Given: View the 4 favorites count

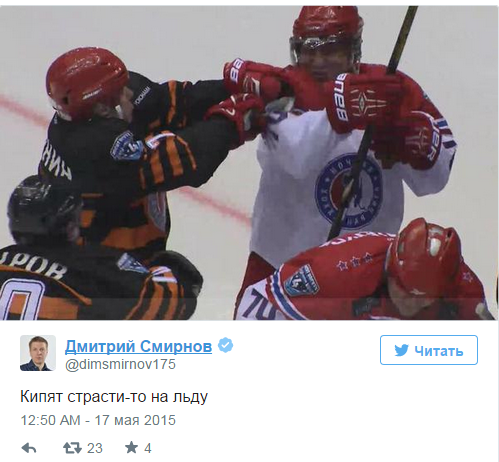Looking at the screenshot, I should pyautogui.click(x=148, y=448).
